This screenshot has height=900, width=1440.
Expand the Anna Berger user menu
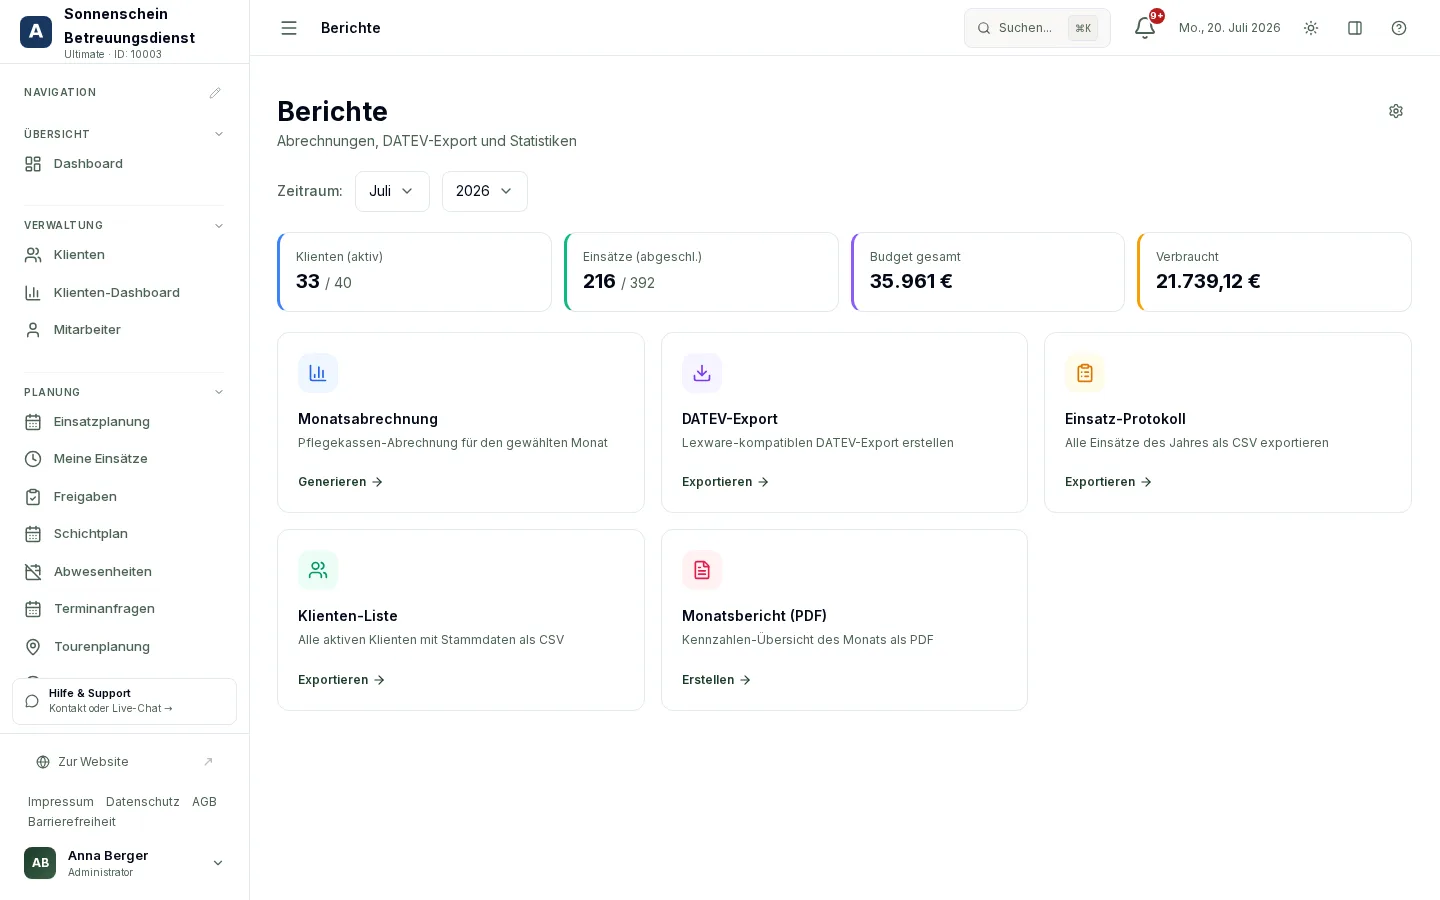point(218,863)
